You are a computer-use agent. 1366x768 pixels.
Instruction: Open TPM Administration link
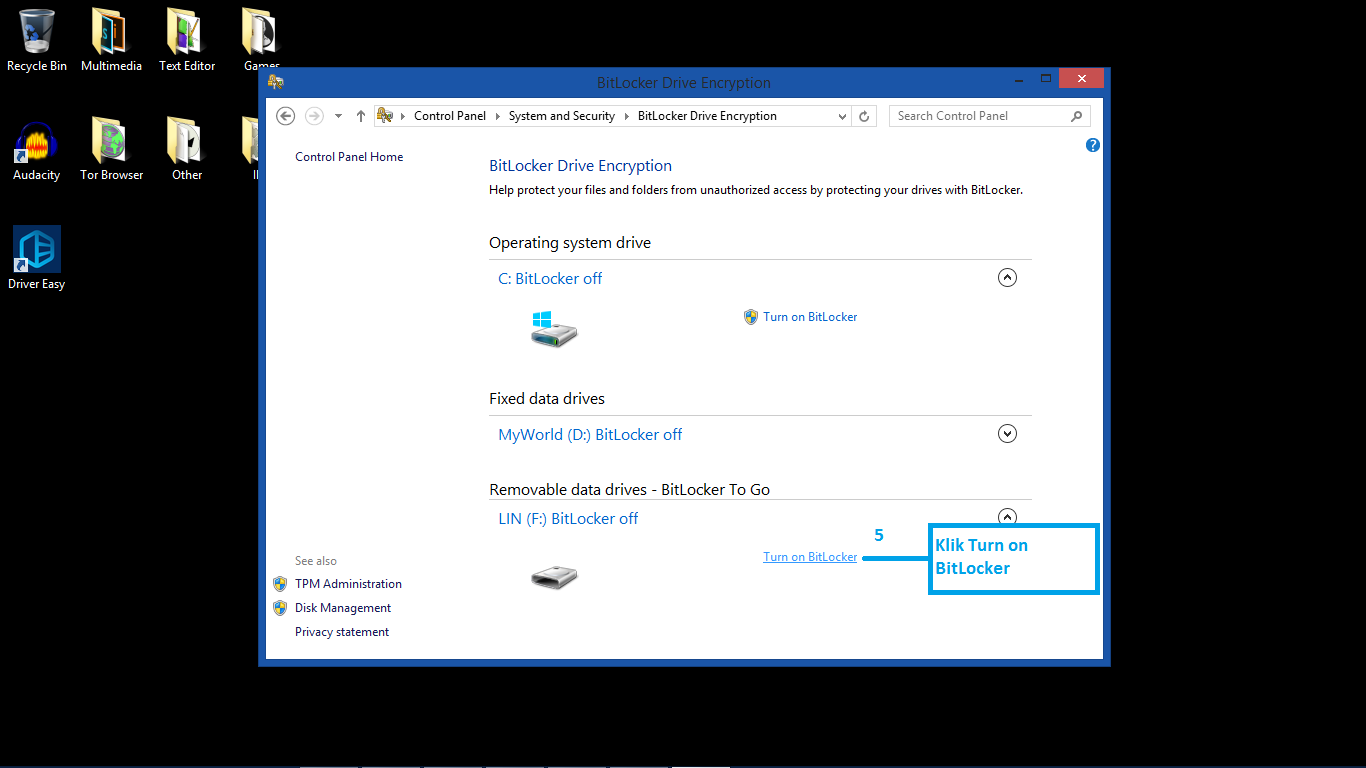pos(348,584)
